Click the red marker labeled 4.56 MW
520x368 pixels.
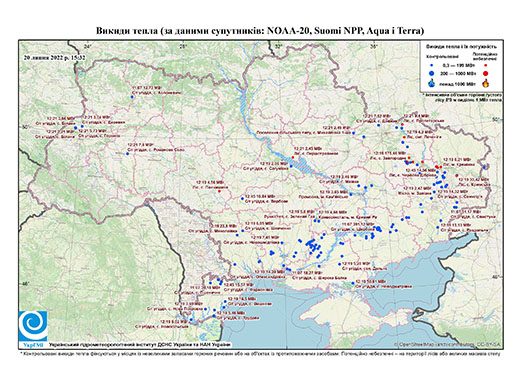coord(219,191)
